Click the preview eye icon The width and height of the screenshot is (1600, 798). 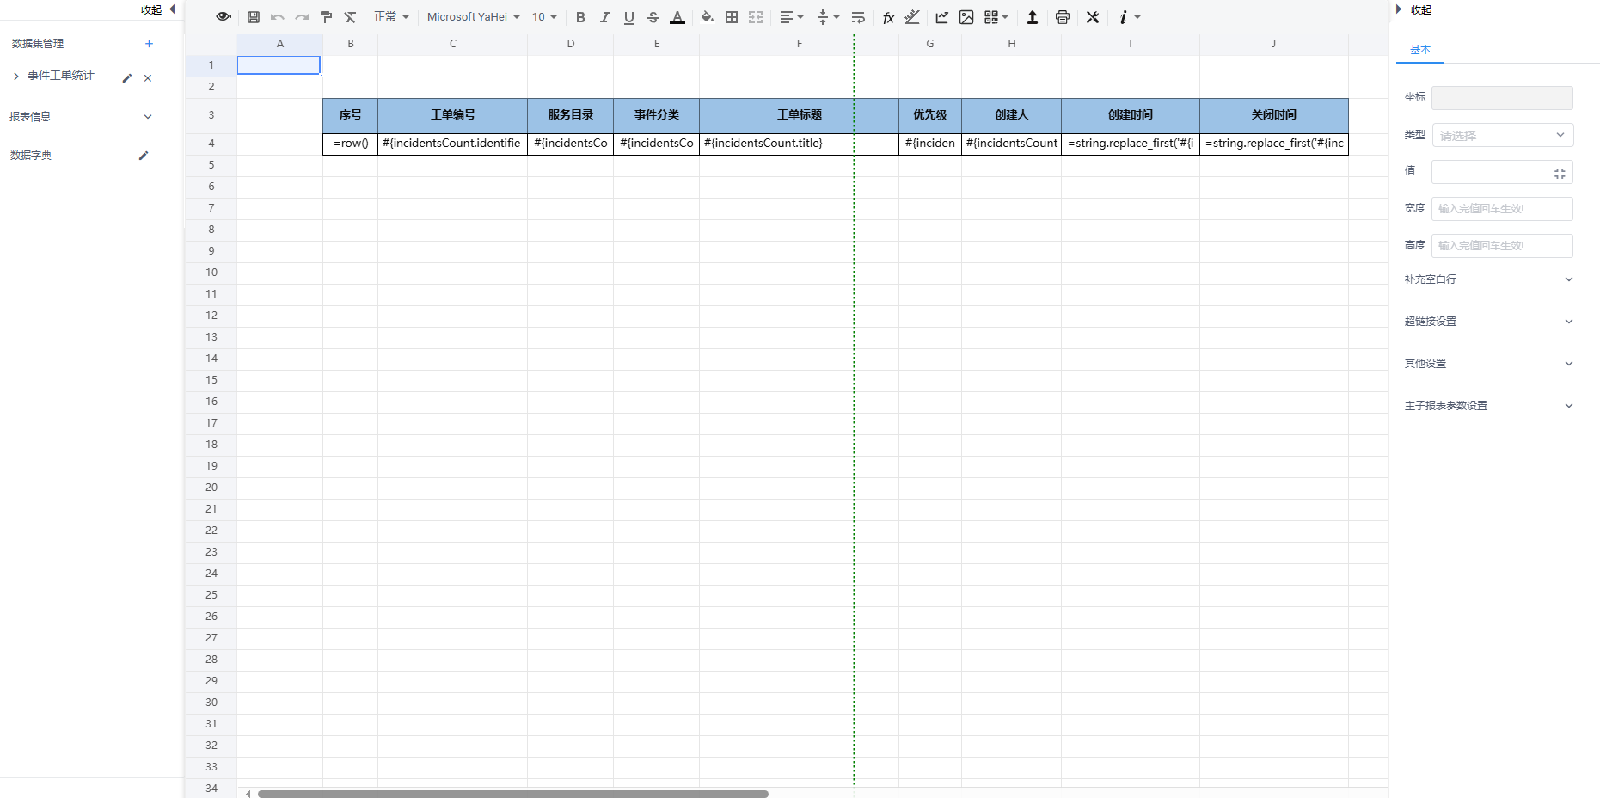coord(223,17)
